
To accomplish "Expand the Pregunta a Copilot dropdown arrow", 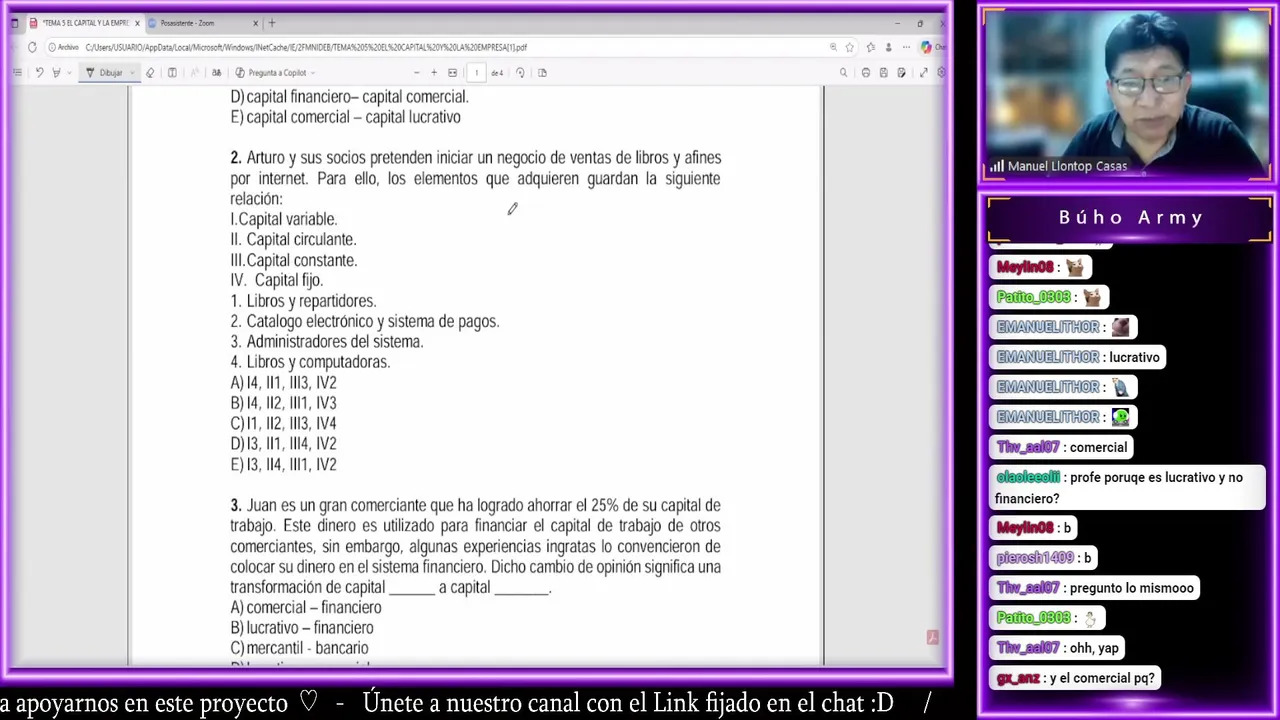I will click(x=313, y=72).
